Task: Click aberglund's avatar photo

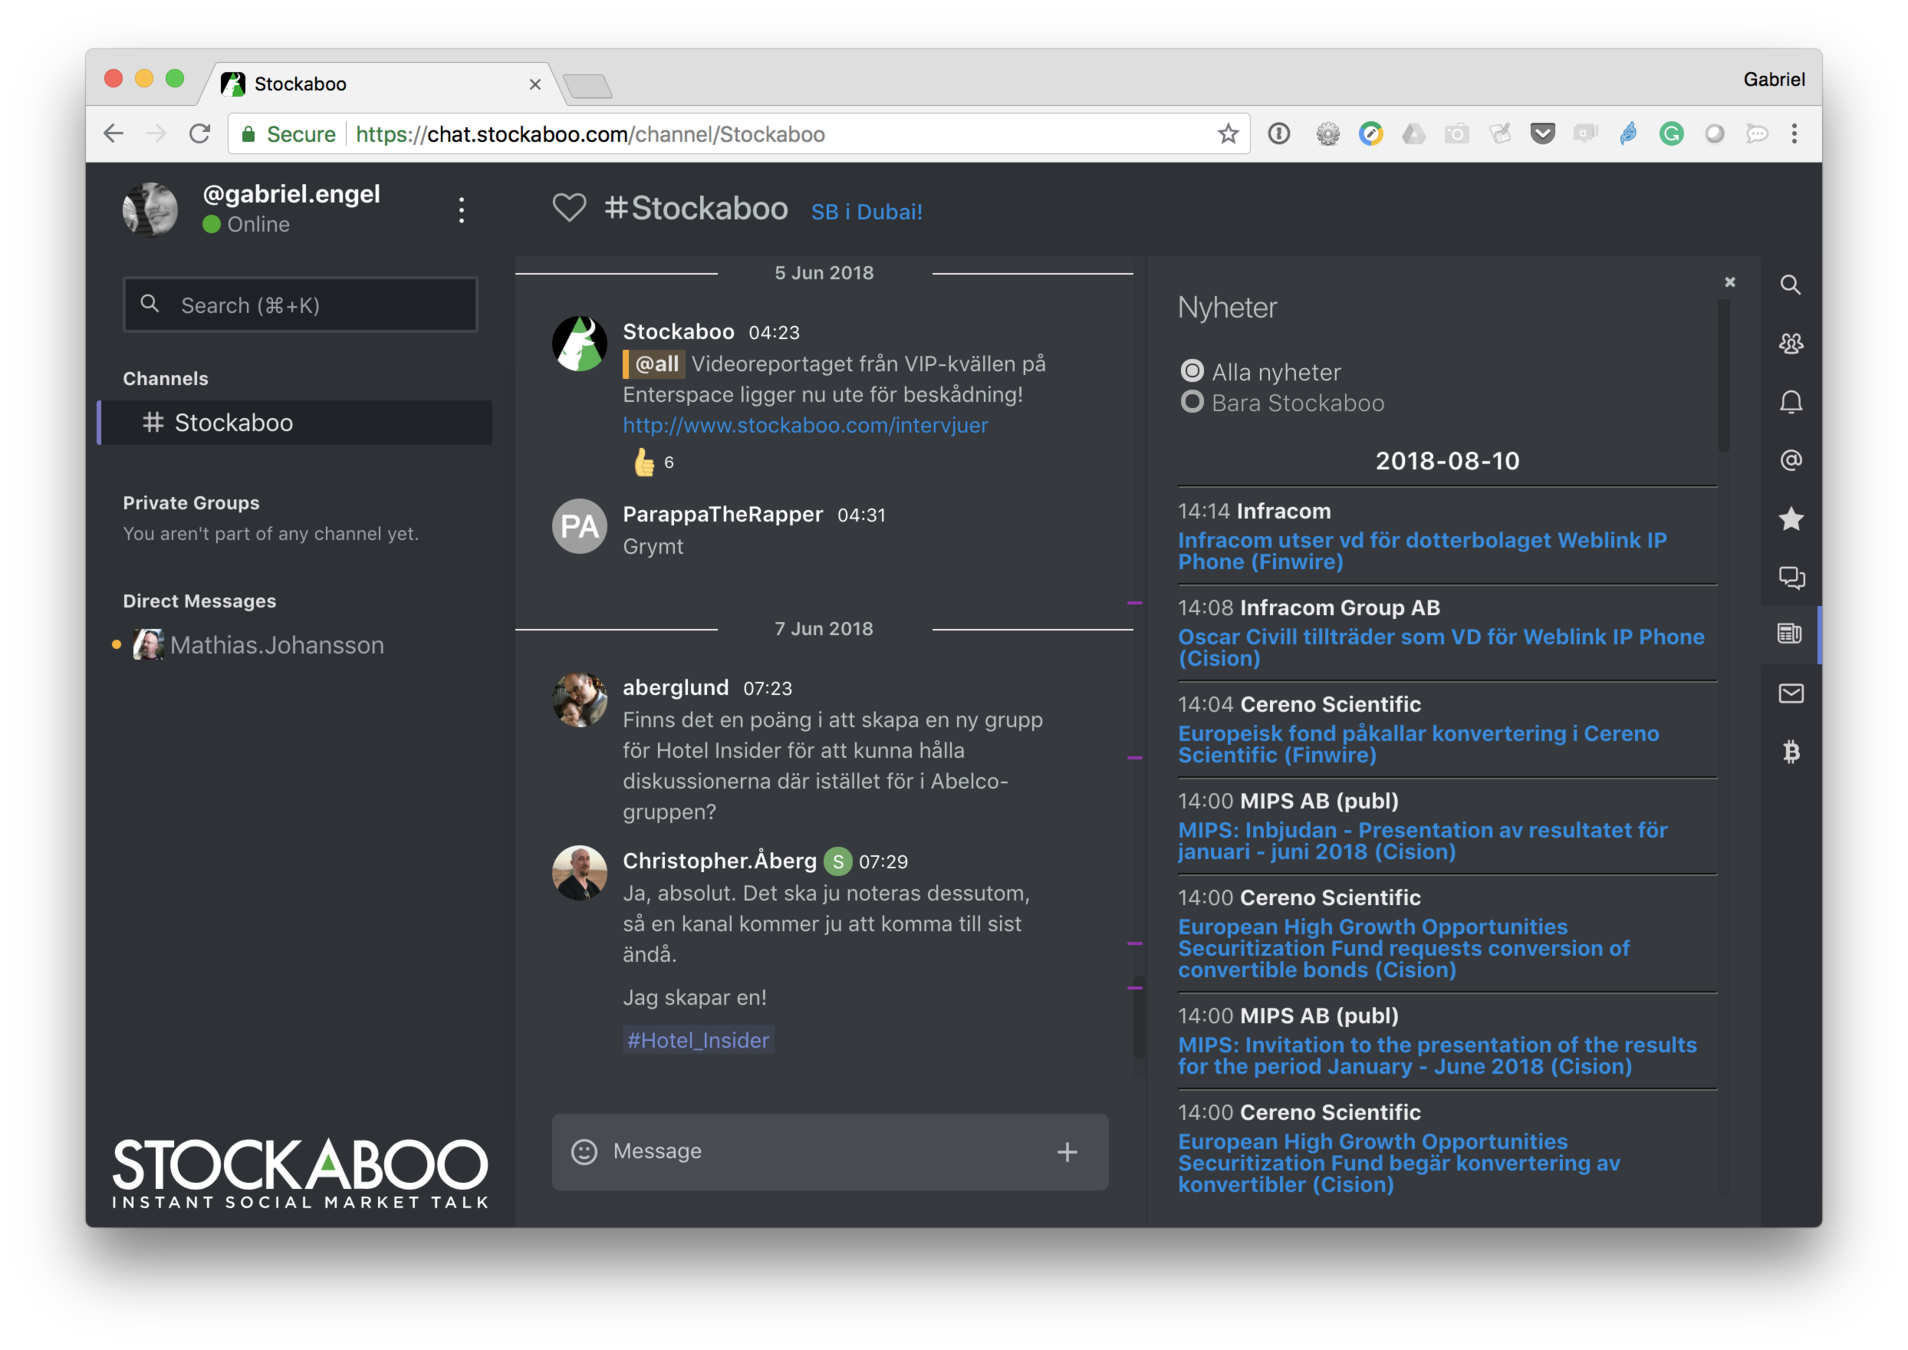Action: 580,699
